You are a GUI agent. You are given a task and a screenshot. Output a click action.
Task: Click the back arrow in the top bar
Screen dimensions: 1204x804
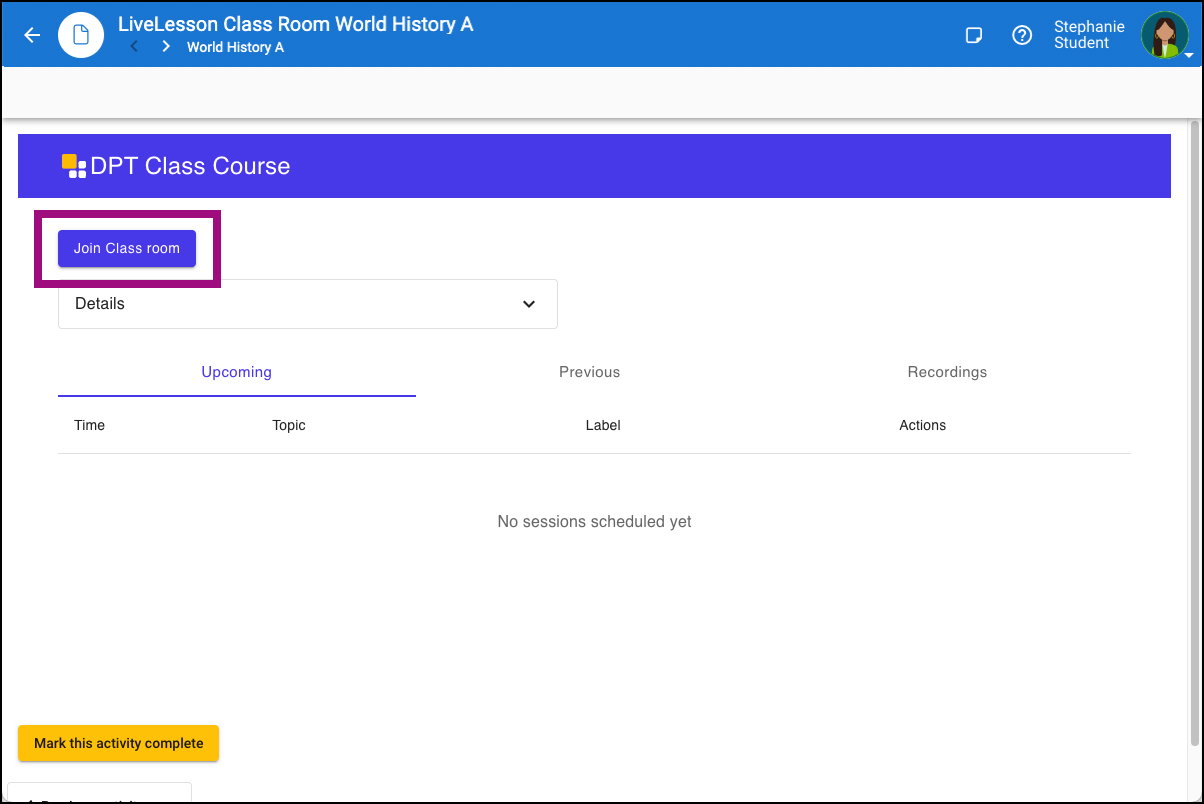[31, 35]
